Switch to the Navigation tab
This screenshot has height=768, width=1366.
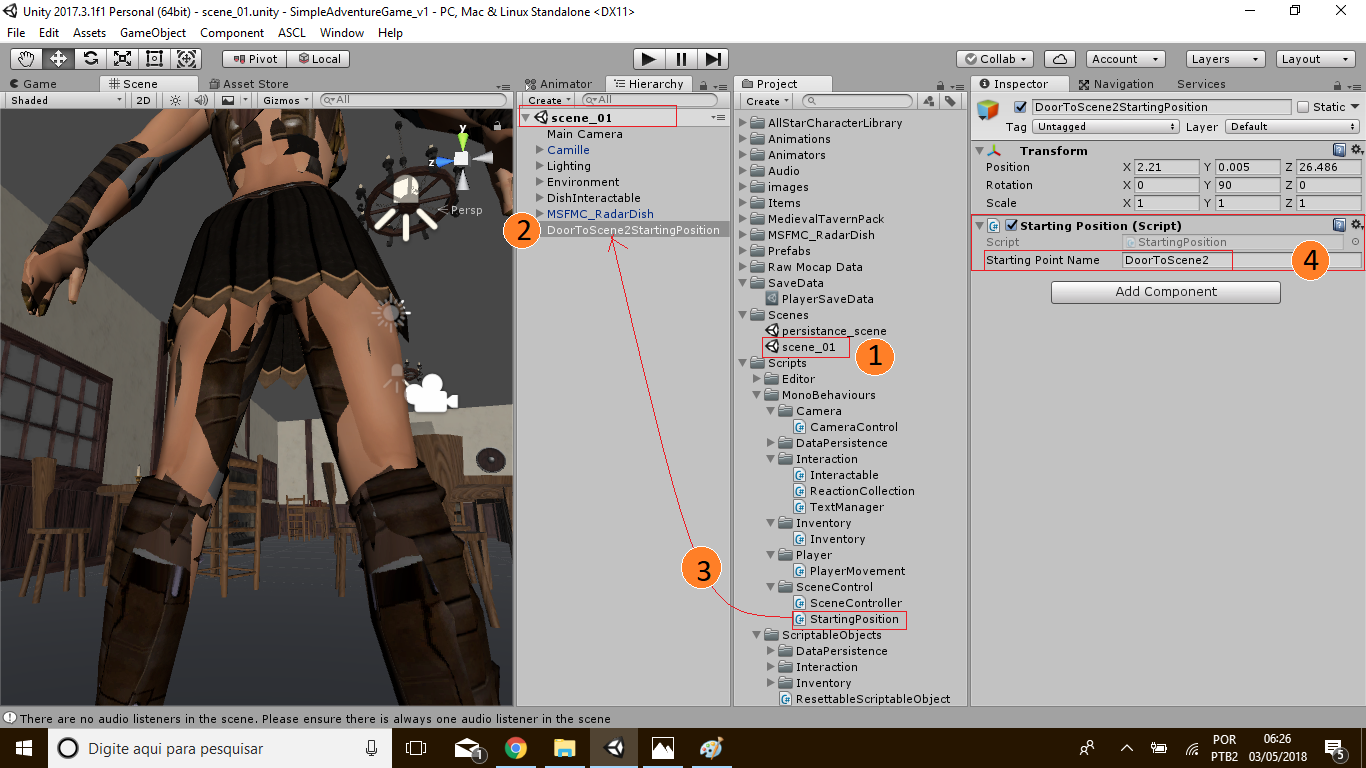(x=1117, y=83)
